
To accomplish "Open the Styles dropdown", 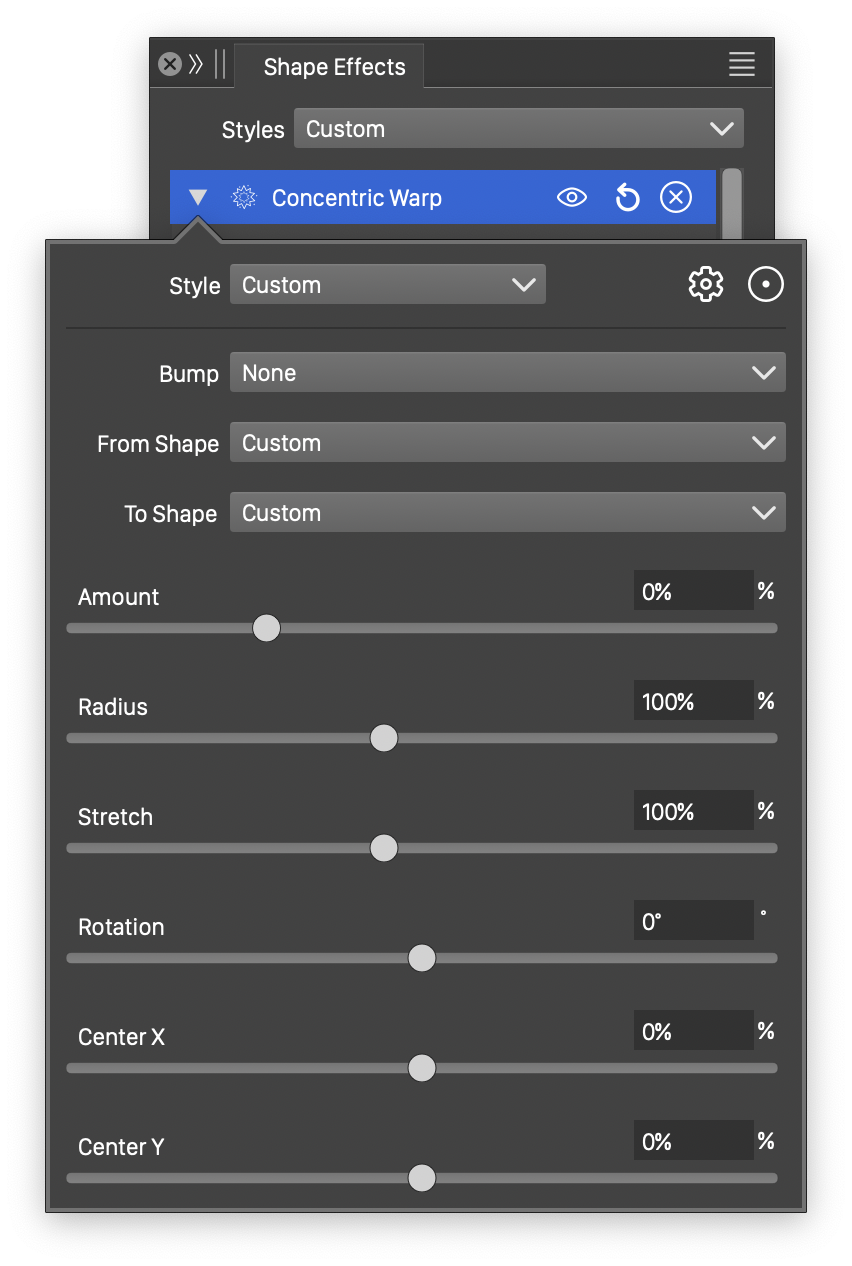I will click(x=518, y=129).
